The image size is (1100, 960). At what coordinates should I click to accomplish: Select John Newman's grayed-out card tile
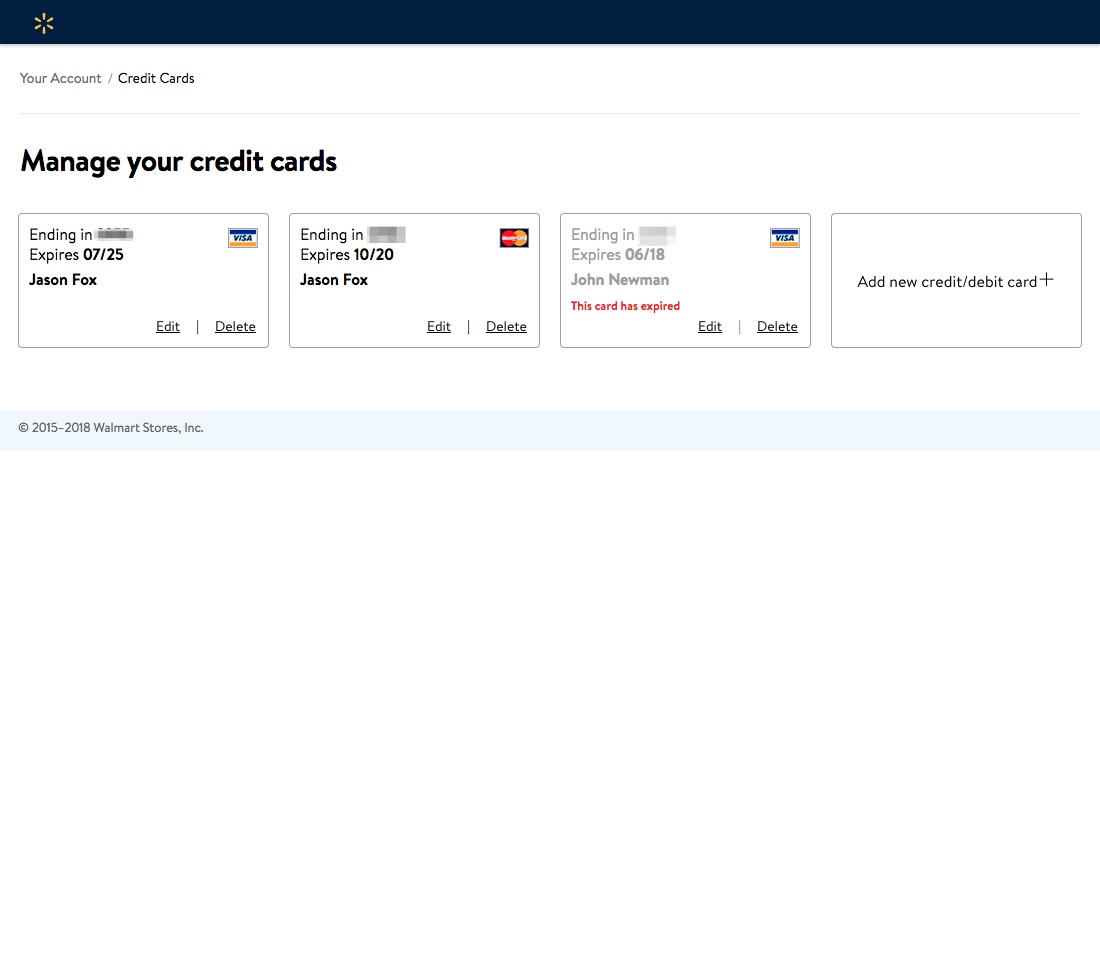point(685,280)
